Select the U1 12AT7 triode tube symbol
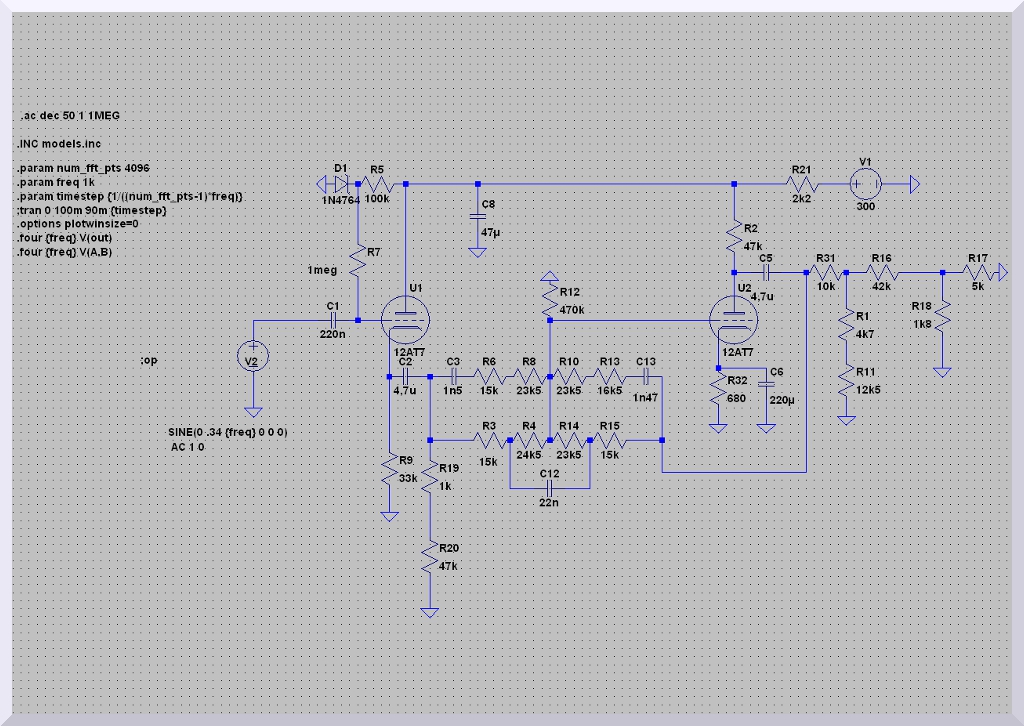1024x726 pixels. tap(405, 320)
